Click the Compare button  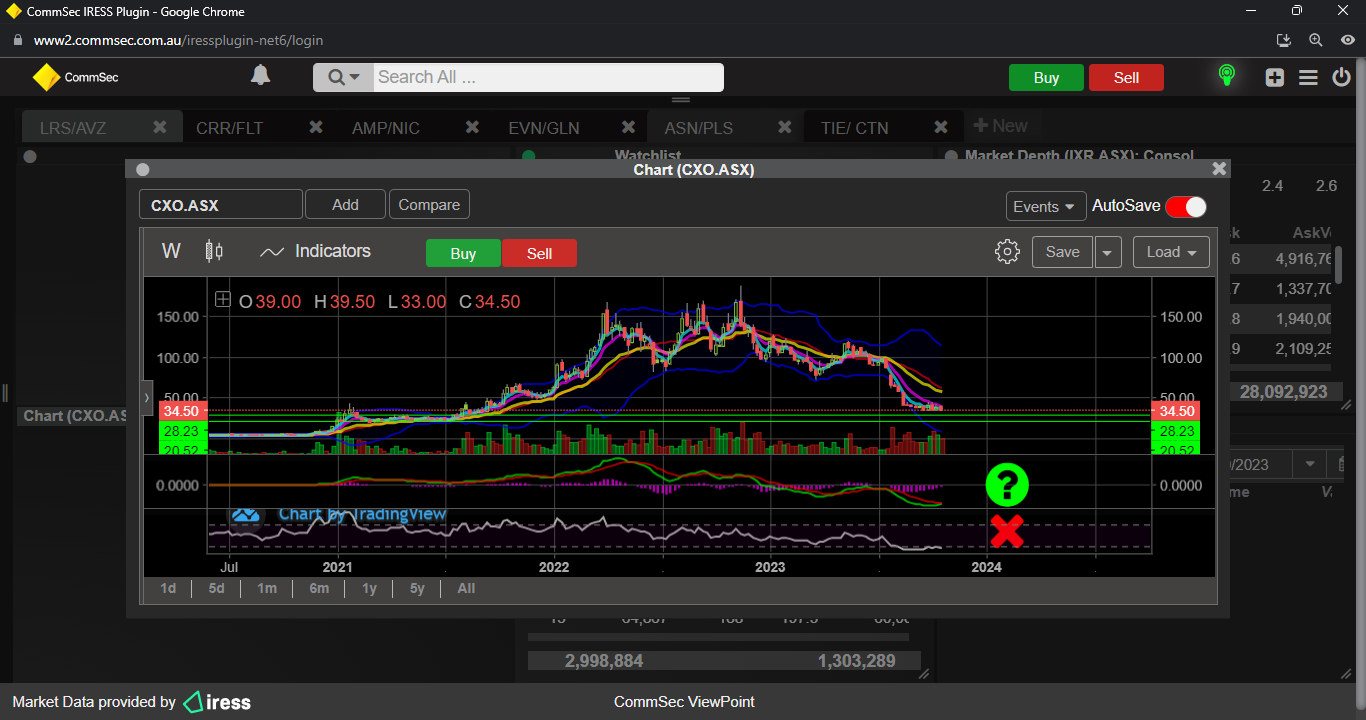[429, 205]
